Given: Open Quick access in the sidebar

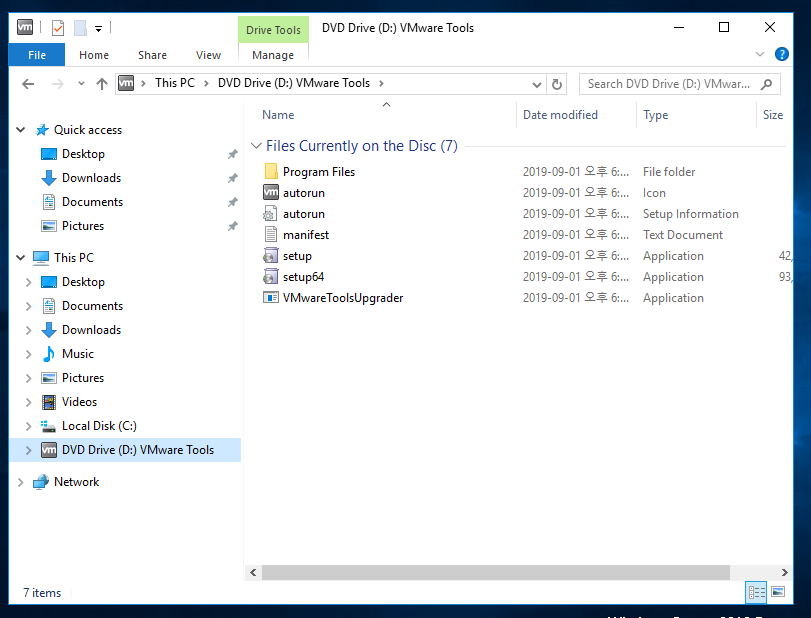Looking at the screenshot, I should click(x=87, y=130).
